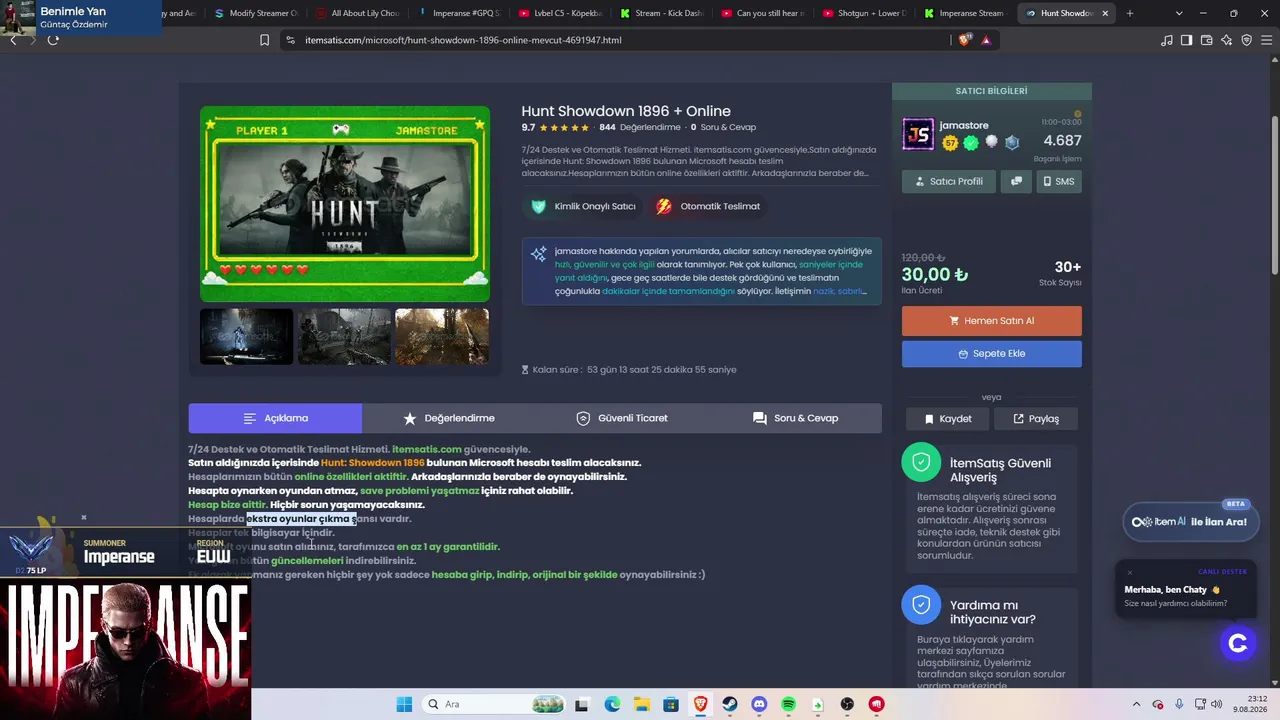Image resolution: width=1280 pixels, height=720 pixels.
Task: Click the 0 Soru & Cevap link
Action: click(723, 128)
